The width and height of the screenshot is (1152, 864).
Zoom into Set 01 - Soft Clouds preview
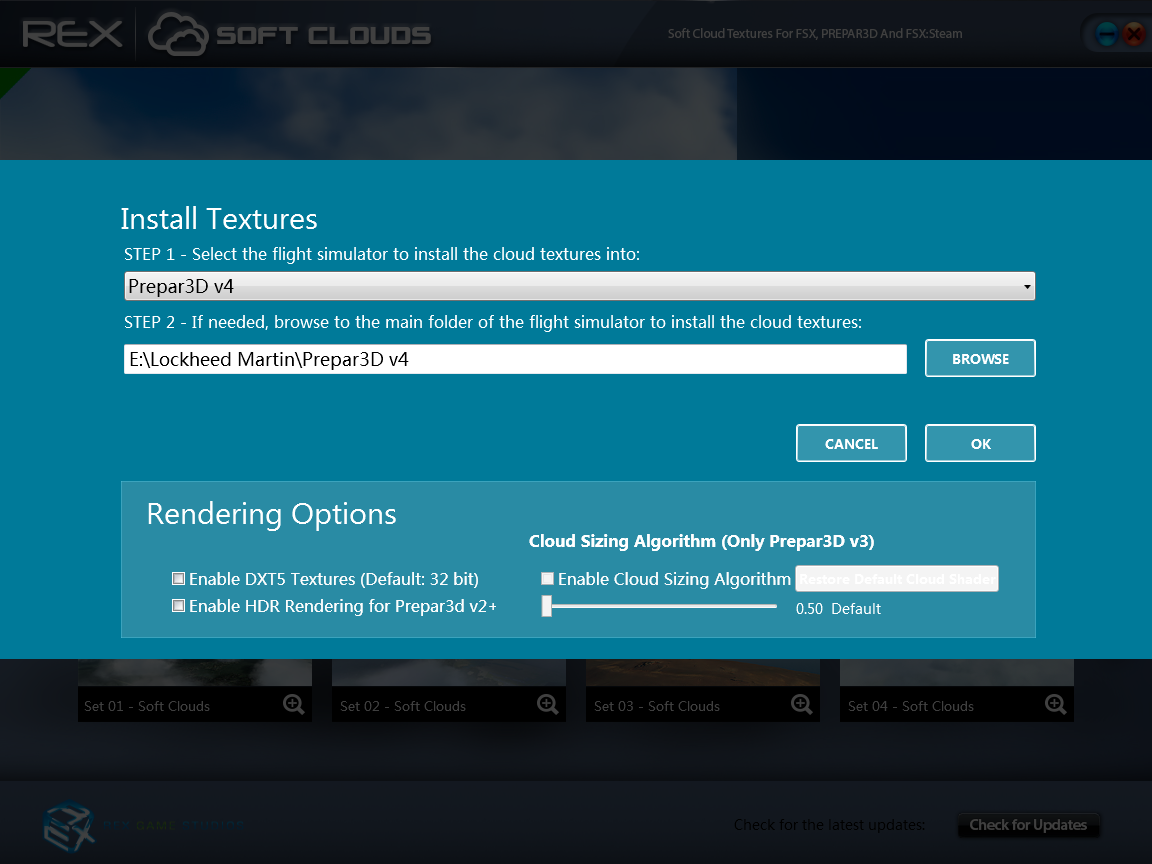[294, 705]
